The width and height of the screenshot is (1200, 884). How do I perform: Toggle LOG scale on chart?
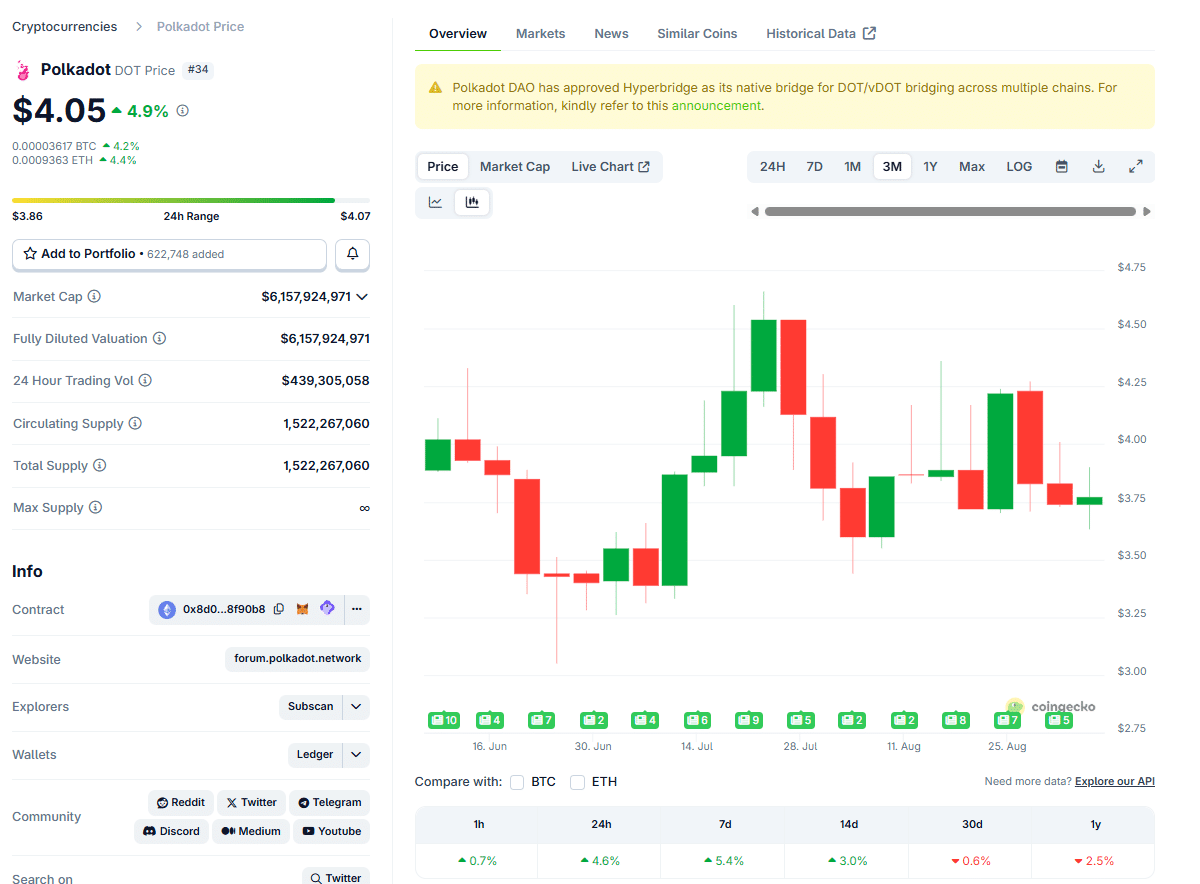1019,167
